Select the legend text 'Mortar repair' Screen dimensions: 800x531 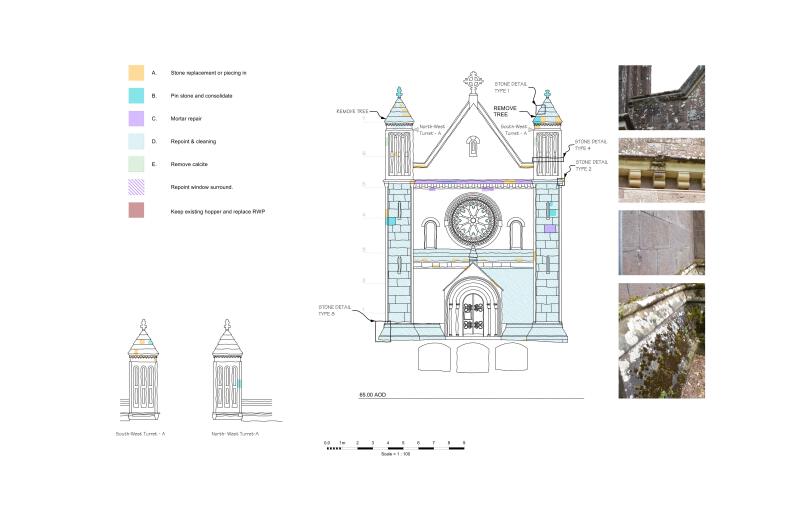tap(186, 118)
